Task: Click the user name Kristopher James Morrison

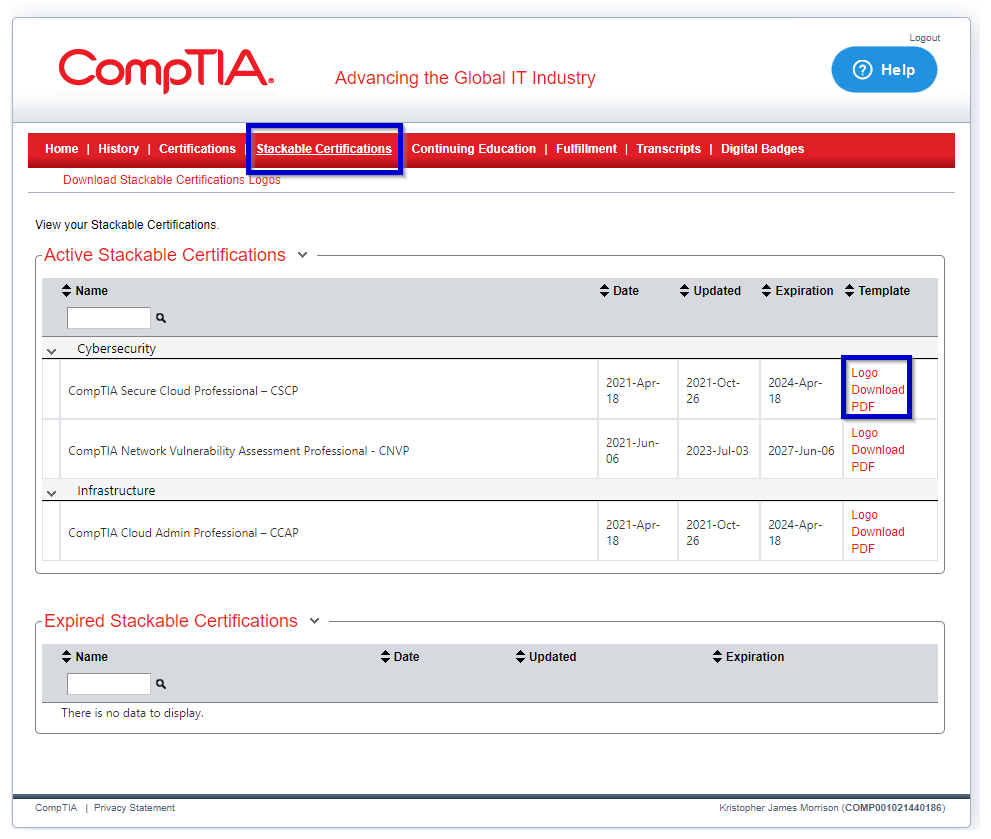Action: [779, 808]
